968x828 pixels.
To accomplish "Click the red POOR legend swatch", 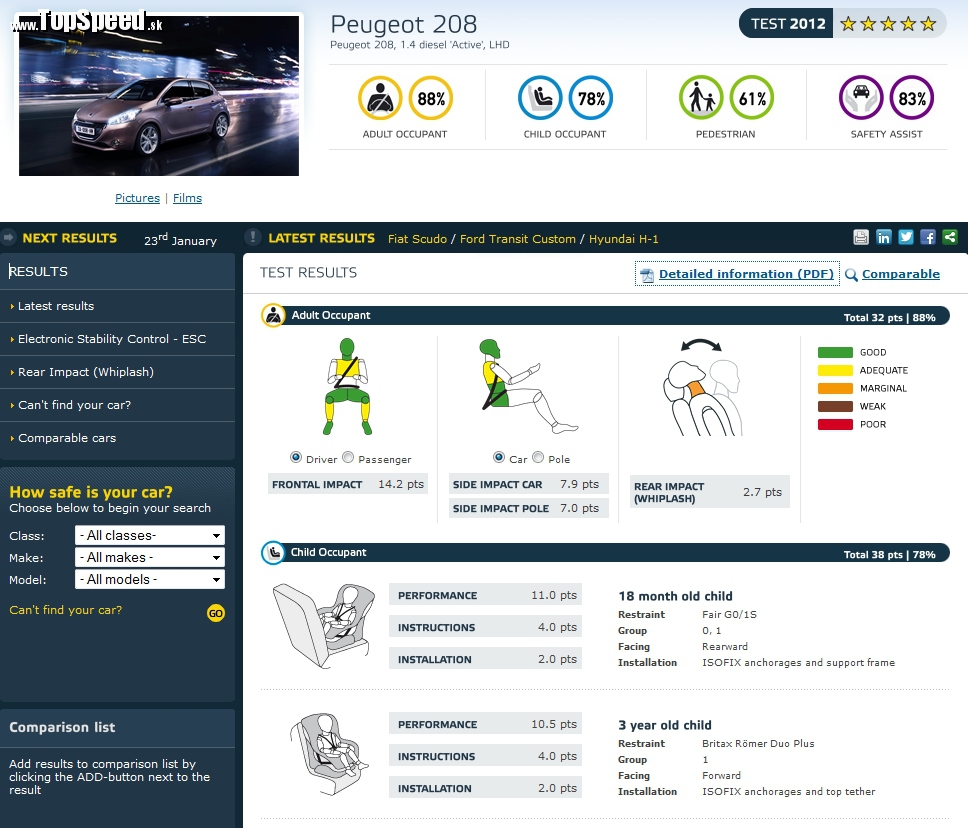I will (x=835, y=424).
